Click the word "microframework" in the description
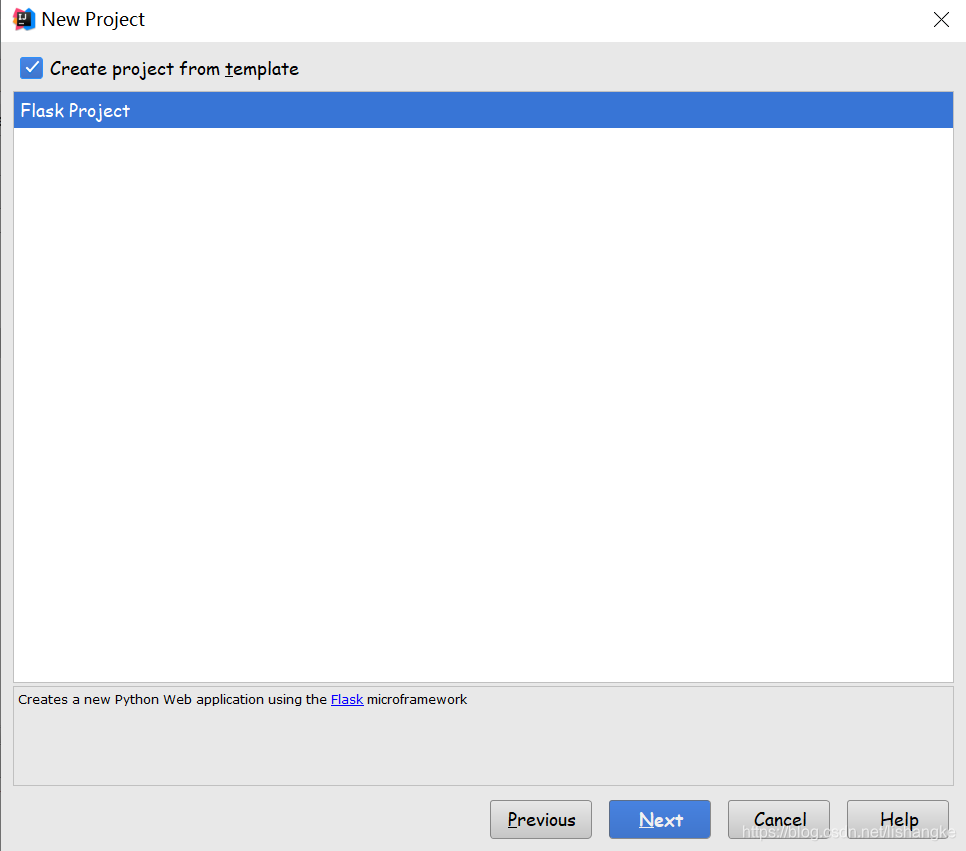 click(417, 700)
